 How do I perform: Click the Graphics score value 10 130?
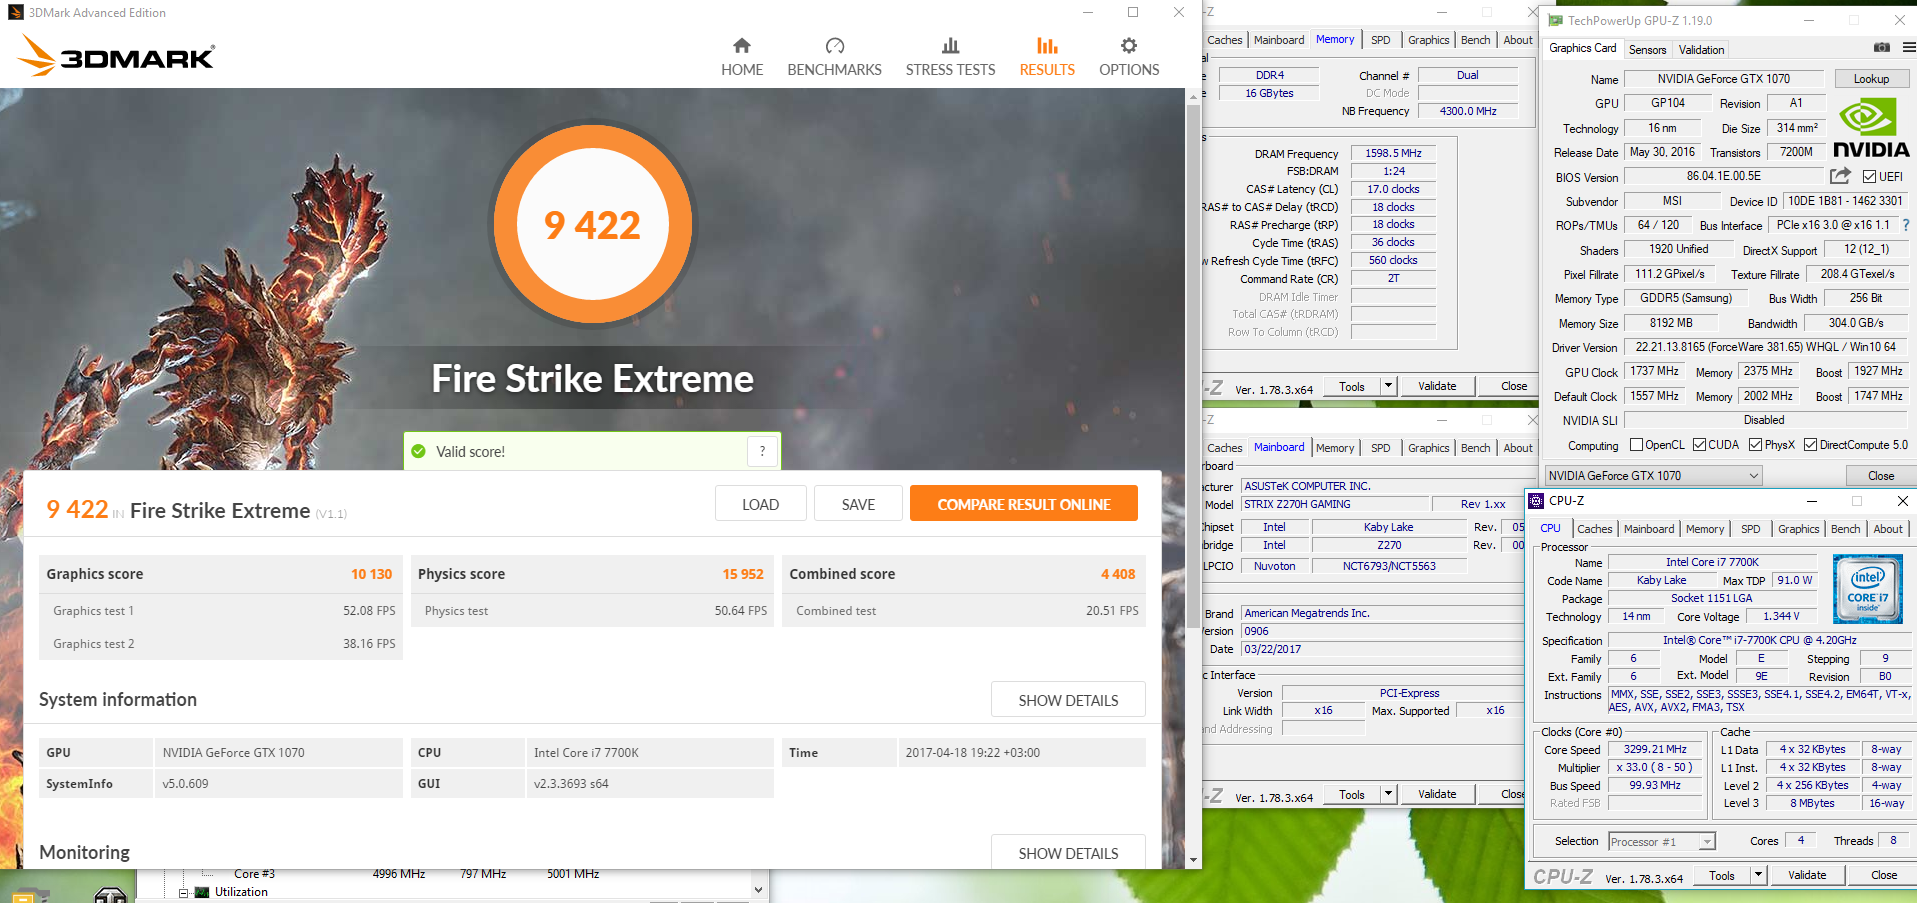pyautogui.click(x=371, y=574)
